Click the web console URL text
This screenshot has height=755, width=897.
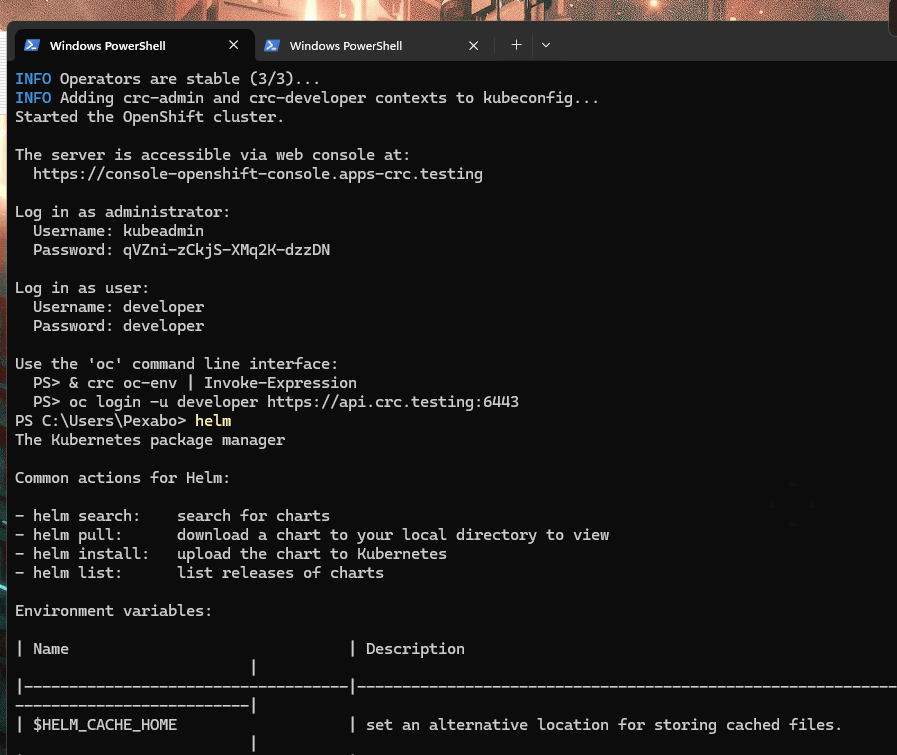pos(257,174)
